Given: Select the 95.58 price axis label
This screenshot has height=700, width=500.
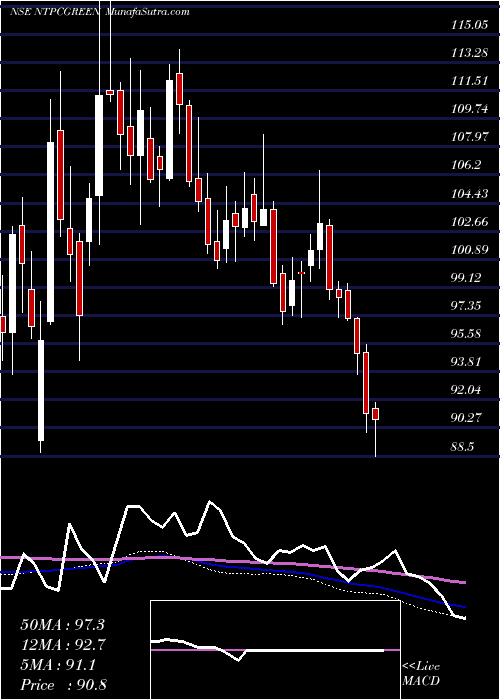Looking at the screenshot, I should 466,334.
